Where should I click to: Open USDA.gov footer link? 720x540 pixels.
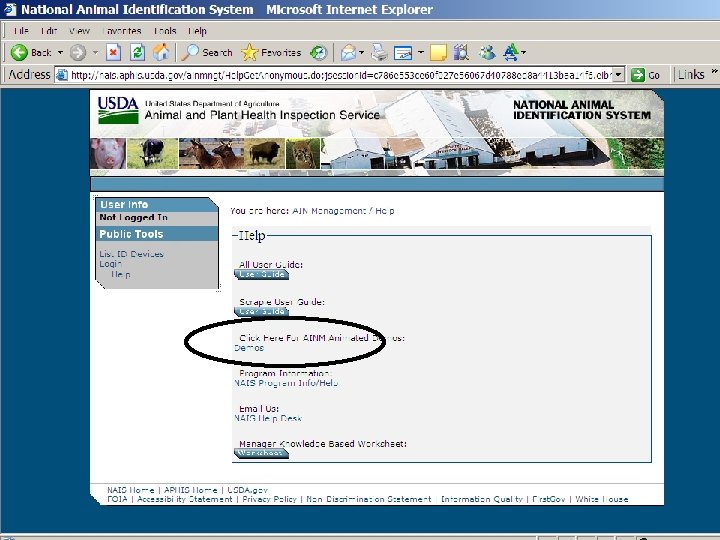(x=248, y=490)
